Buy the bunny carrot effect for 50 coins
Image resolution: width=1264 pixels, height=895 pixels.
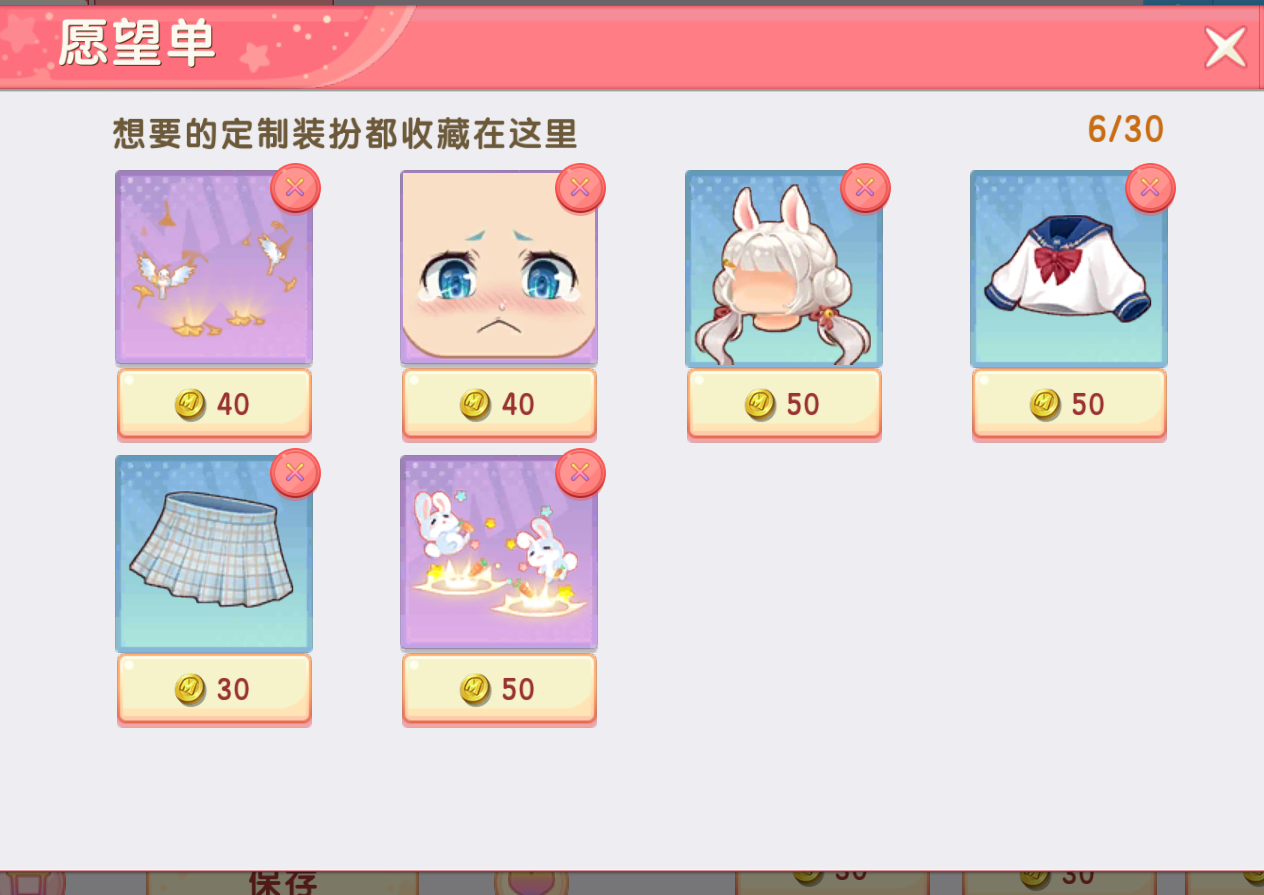click(499, 689)
